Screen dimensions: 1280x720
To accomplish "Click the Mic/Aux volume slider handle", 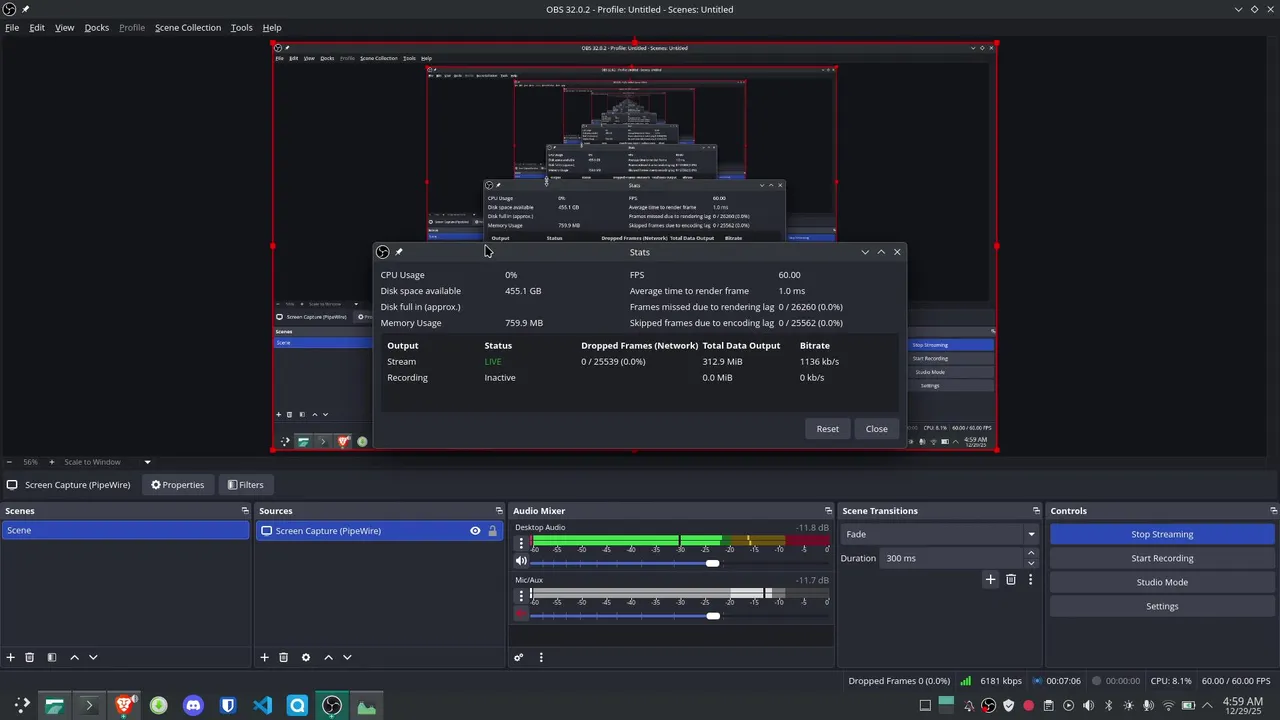I will point(712,615).
